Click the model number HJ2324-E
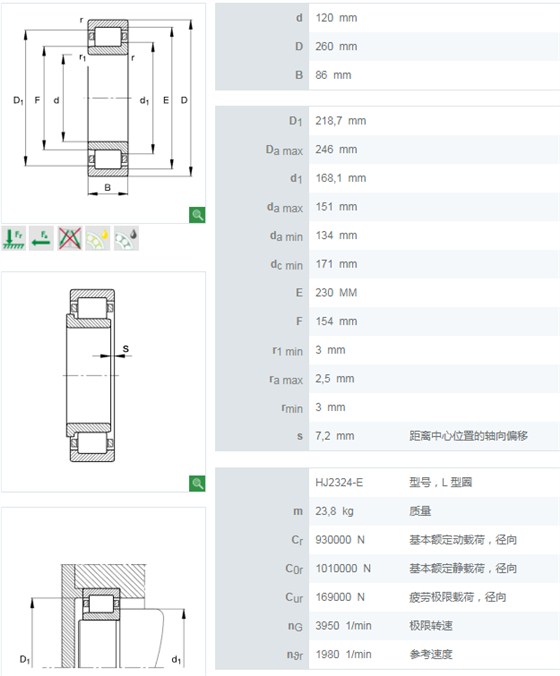560x676 pixels. pos(339,482)
